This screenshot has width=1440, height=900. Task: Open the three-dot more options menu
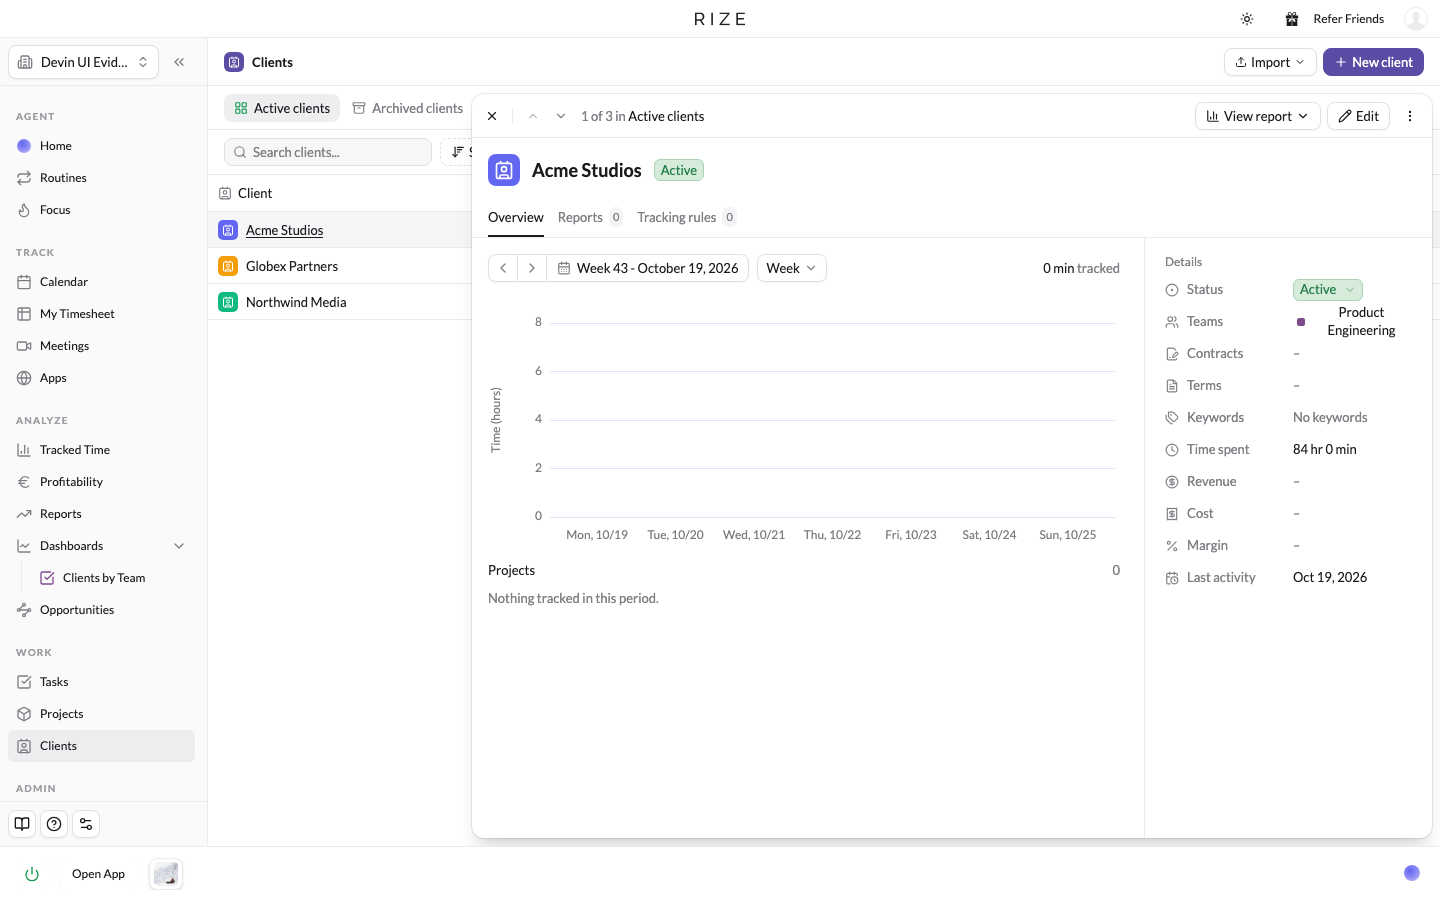pyautogui.click(x=1410, y=116)
